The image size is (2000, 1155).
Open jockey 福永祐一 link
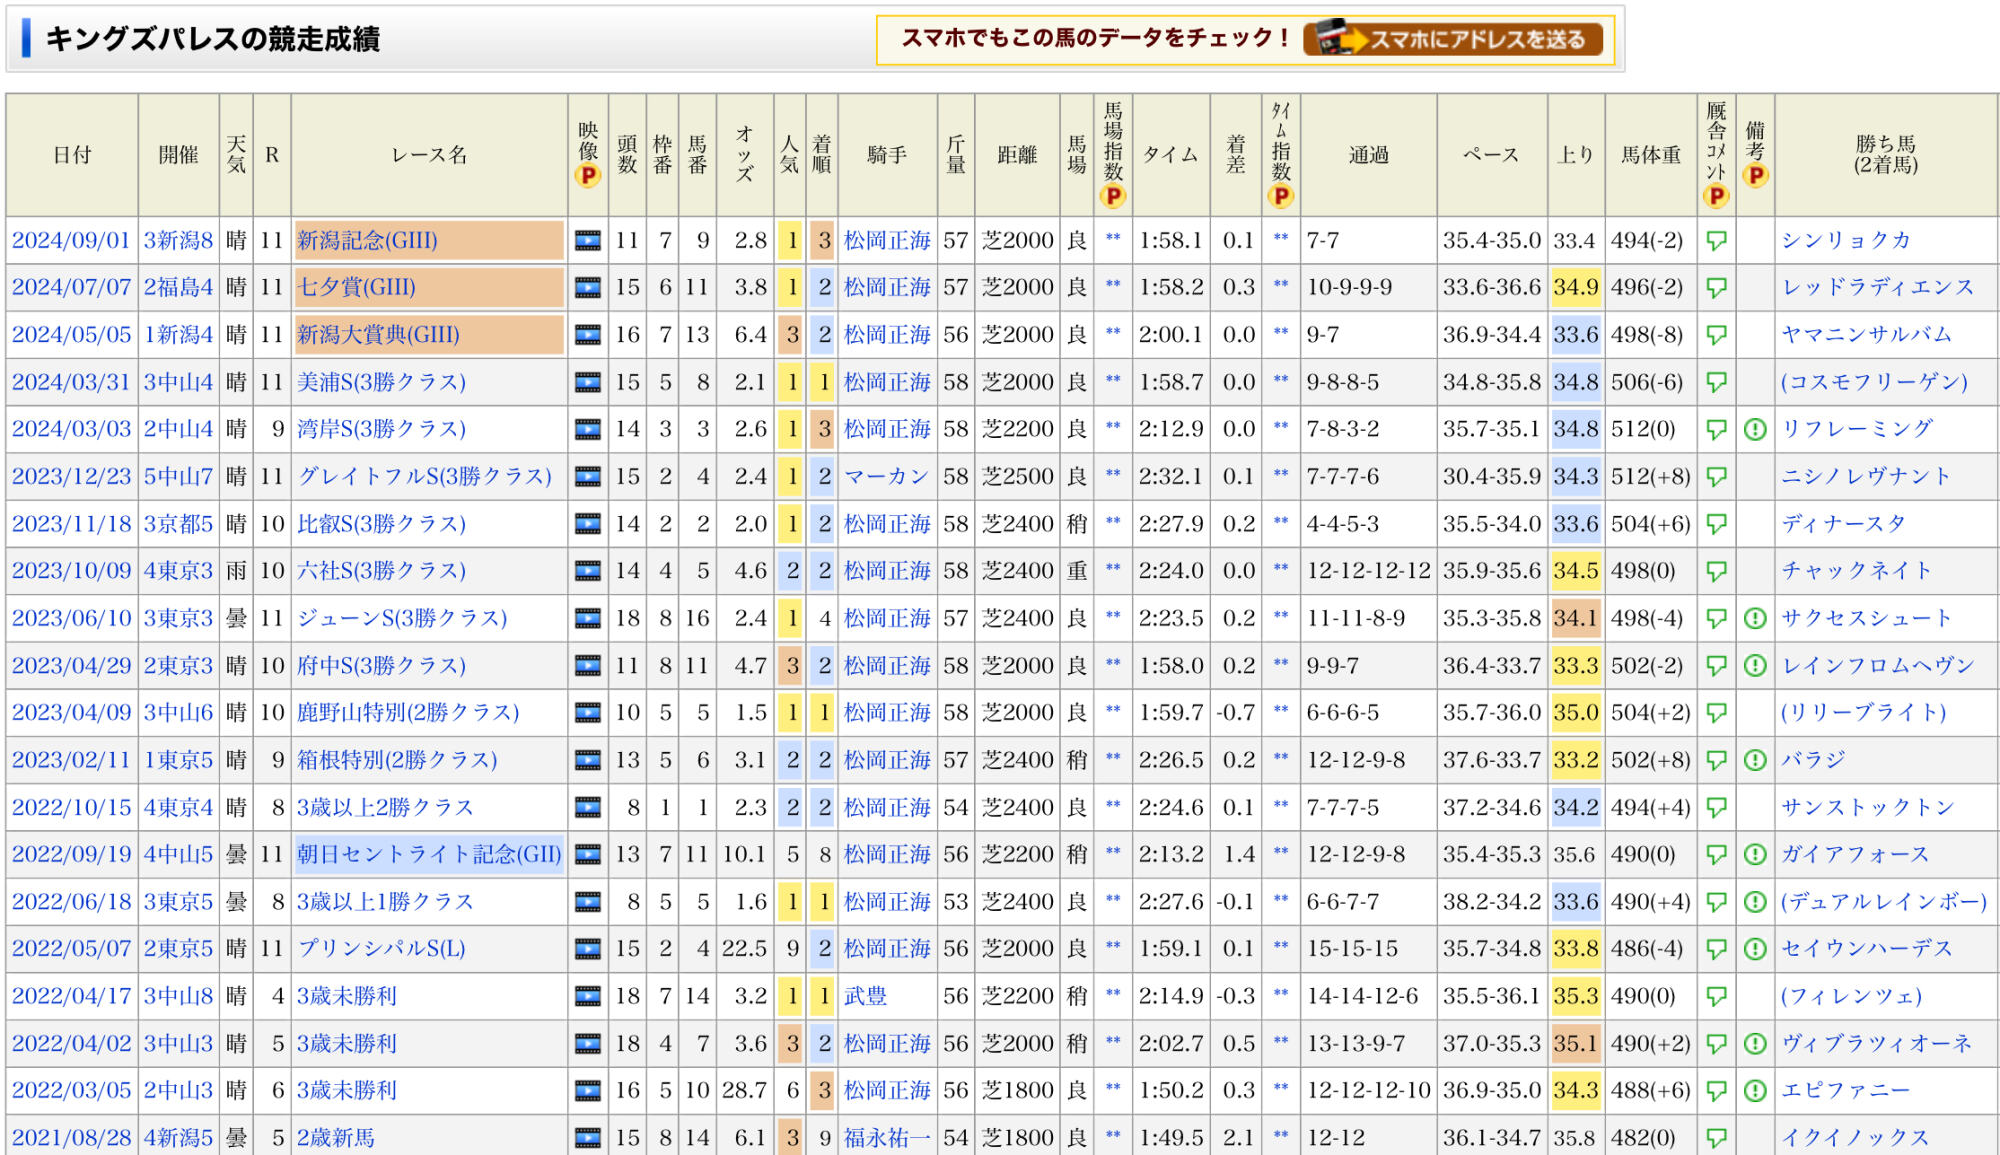[x=887, y=1138]
